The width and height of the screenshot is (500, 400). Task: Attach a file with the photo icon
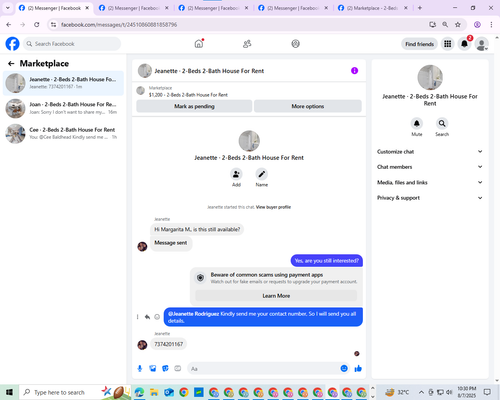coord(153,368)
